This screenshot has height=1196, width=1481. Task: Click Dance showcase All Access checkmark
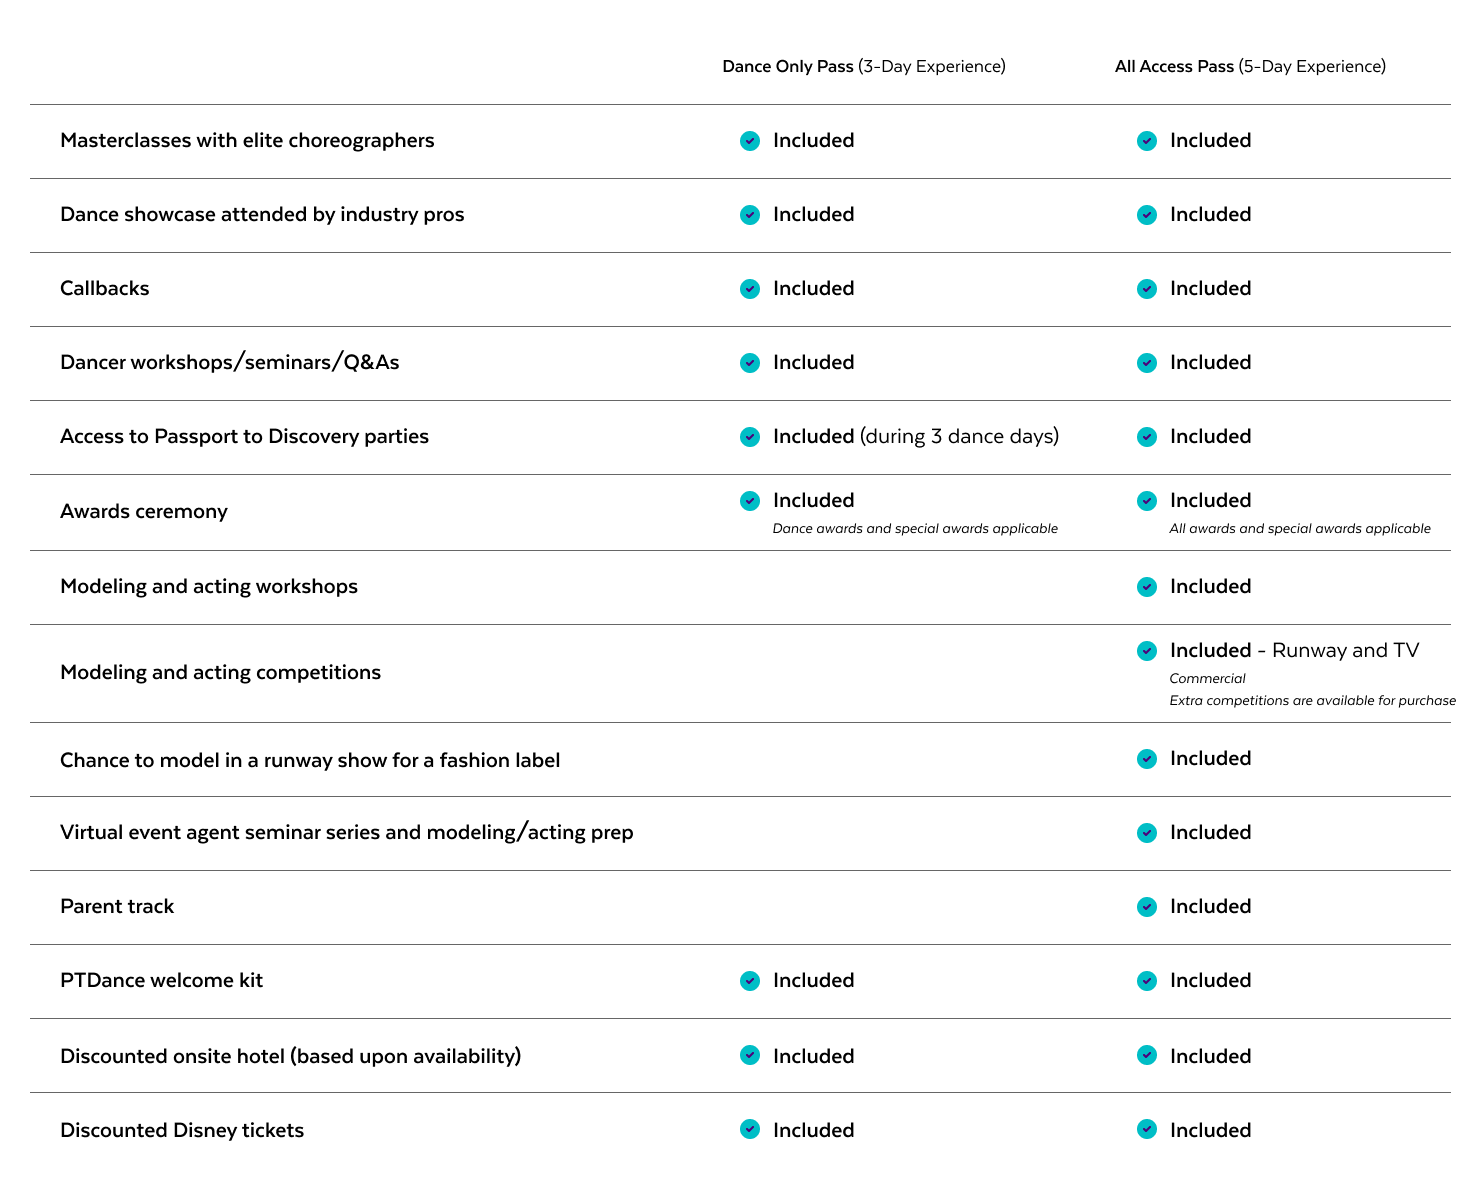(x=1147, y=215)
